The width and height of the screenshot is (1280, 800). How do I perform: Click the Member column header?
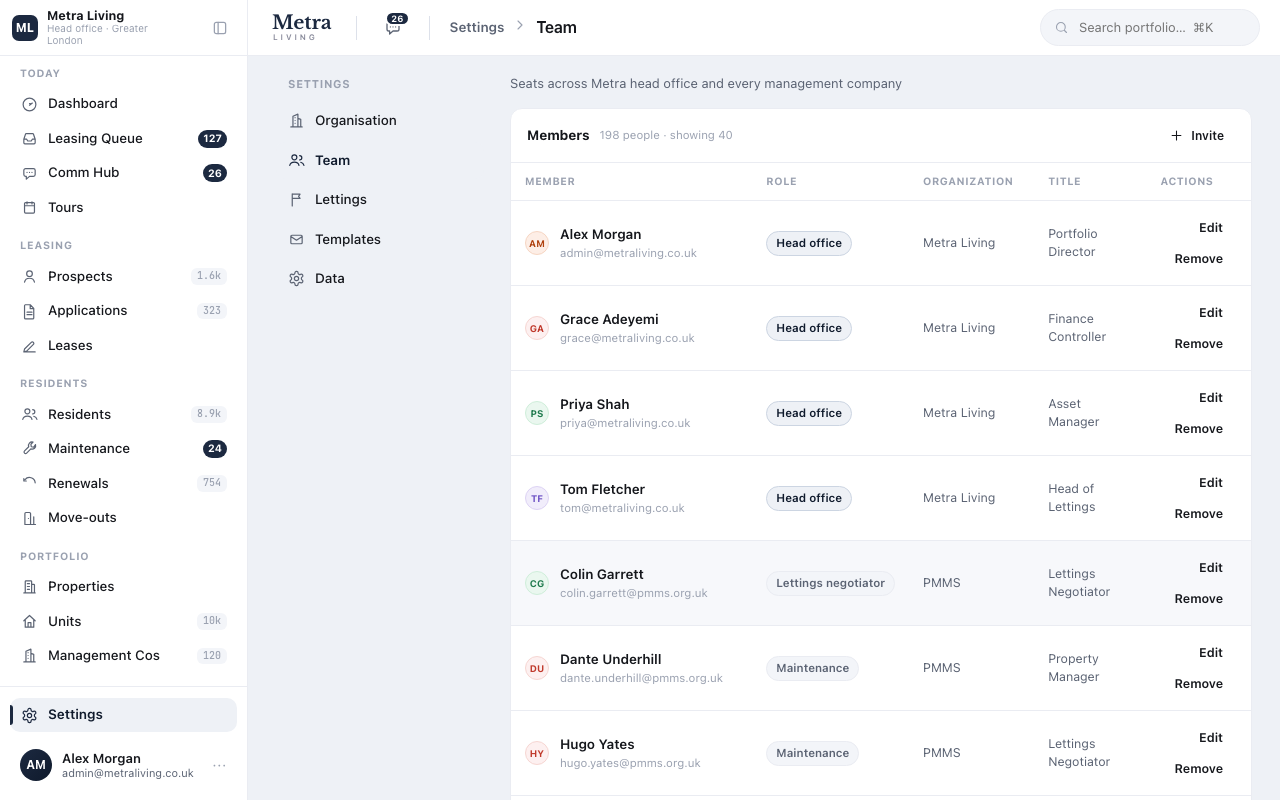click(x=550, y=182)
